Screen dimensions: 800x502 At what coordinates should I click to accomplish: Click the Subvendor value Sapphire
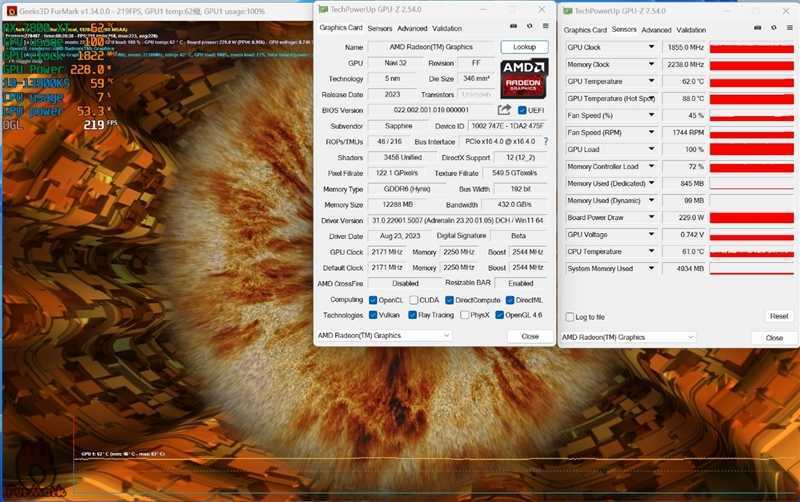[398, 126]
